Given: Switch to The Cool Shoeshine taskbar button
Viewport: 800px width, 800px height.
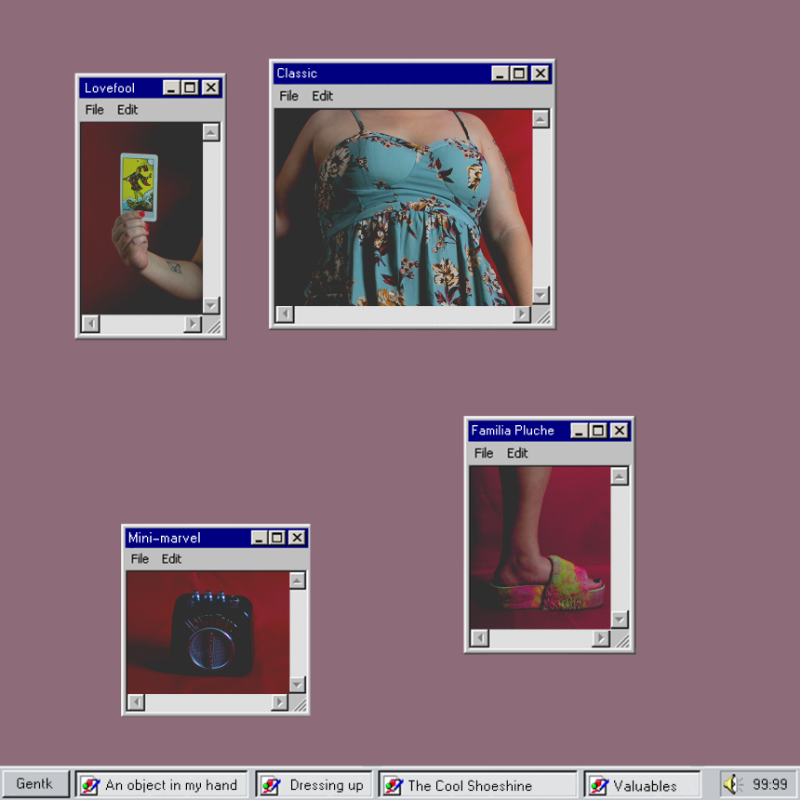Looking at the screenshot, I should [x=478, y=785].
